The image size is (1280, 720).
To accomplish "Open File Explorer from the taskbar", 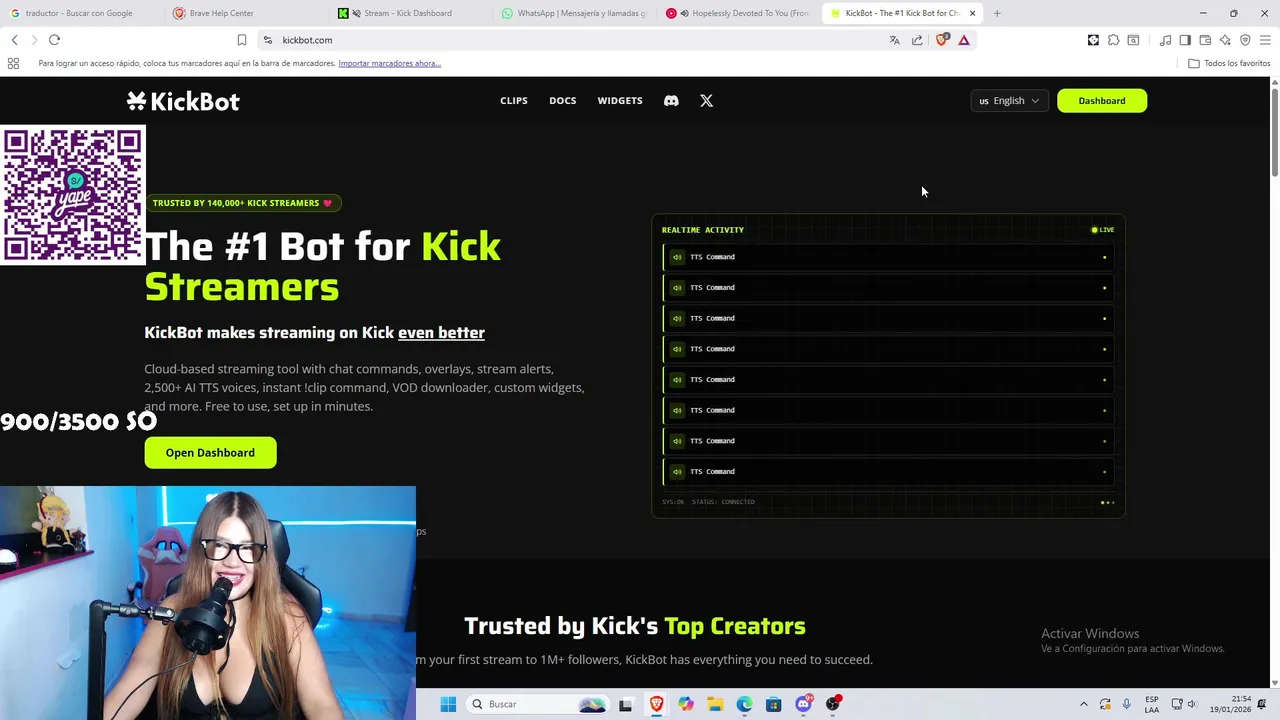I will coord(715,704).
